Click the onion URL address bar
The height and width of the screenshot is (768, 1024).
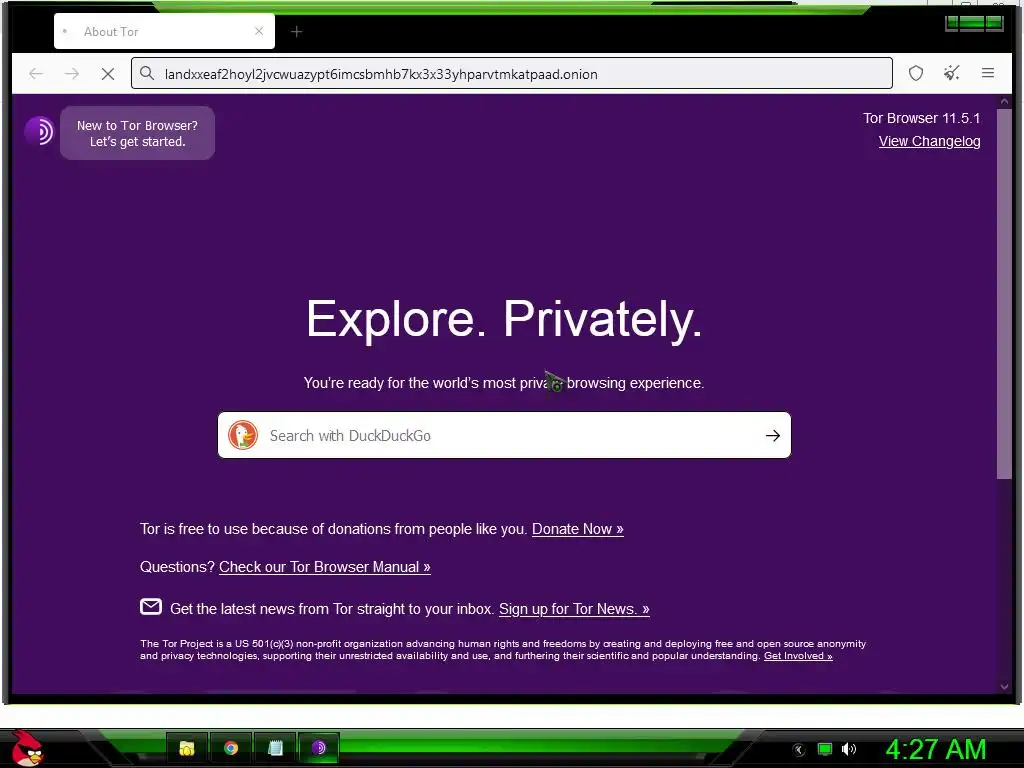[511, 73]
